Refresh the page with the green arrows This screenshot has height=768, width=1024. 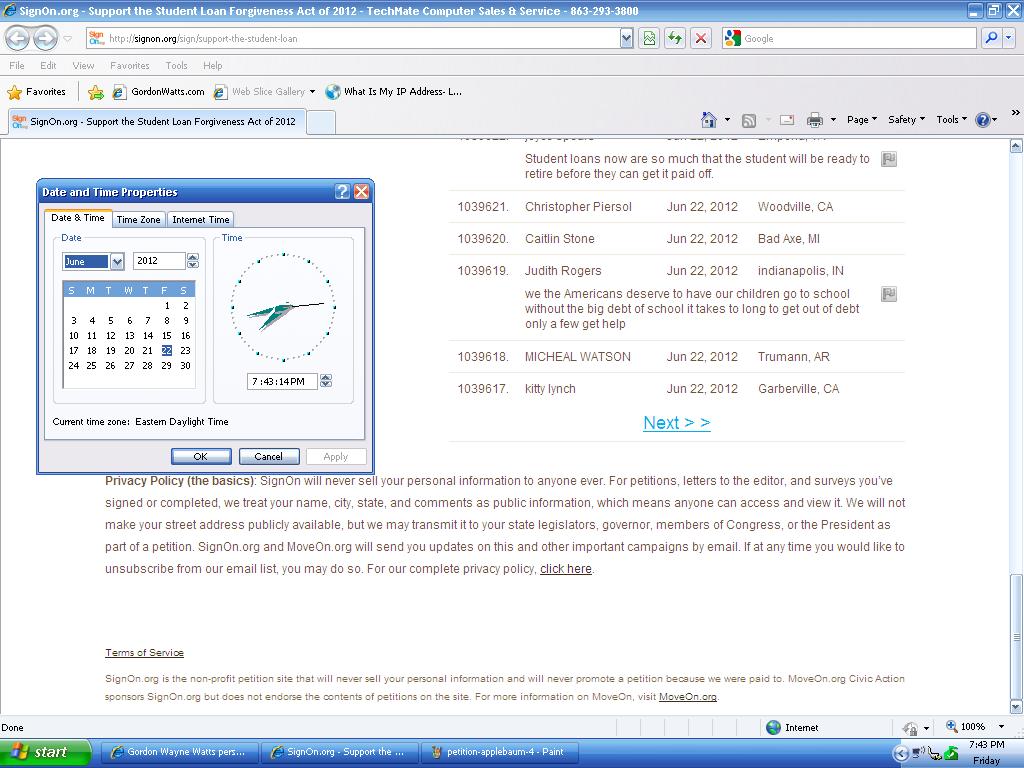pyautogui.click(x=675, y=39)
